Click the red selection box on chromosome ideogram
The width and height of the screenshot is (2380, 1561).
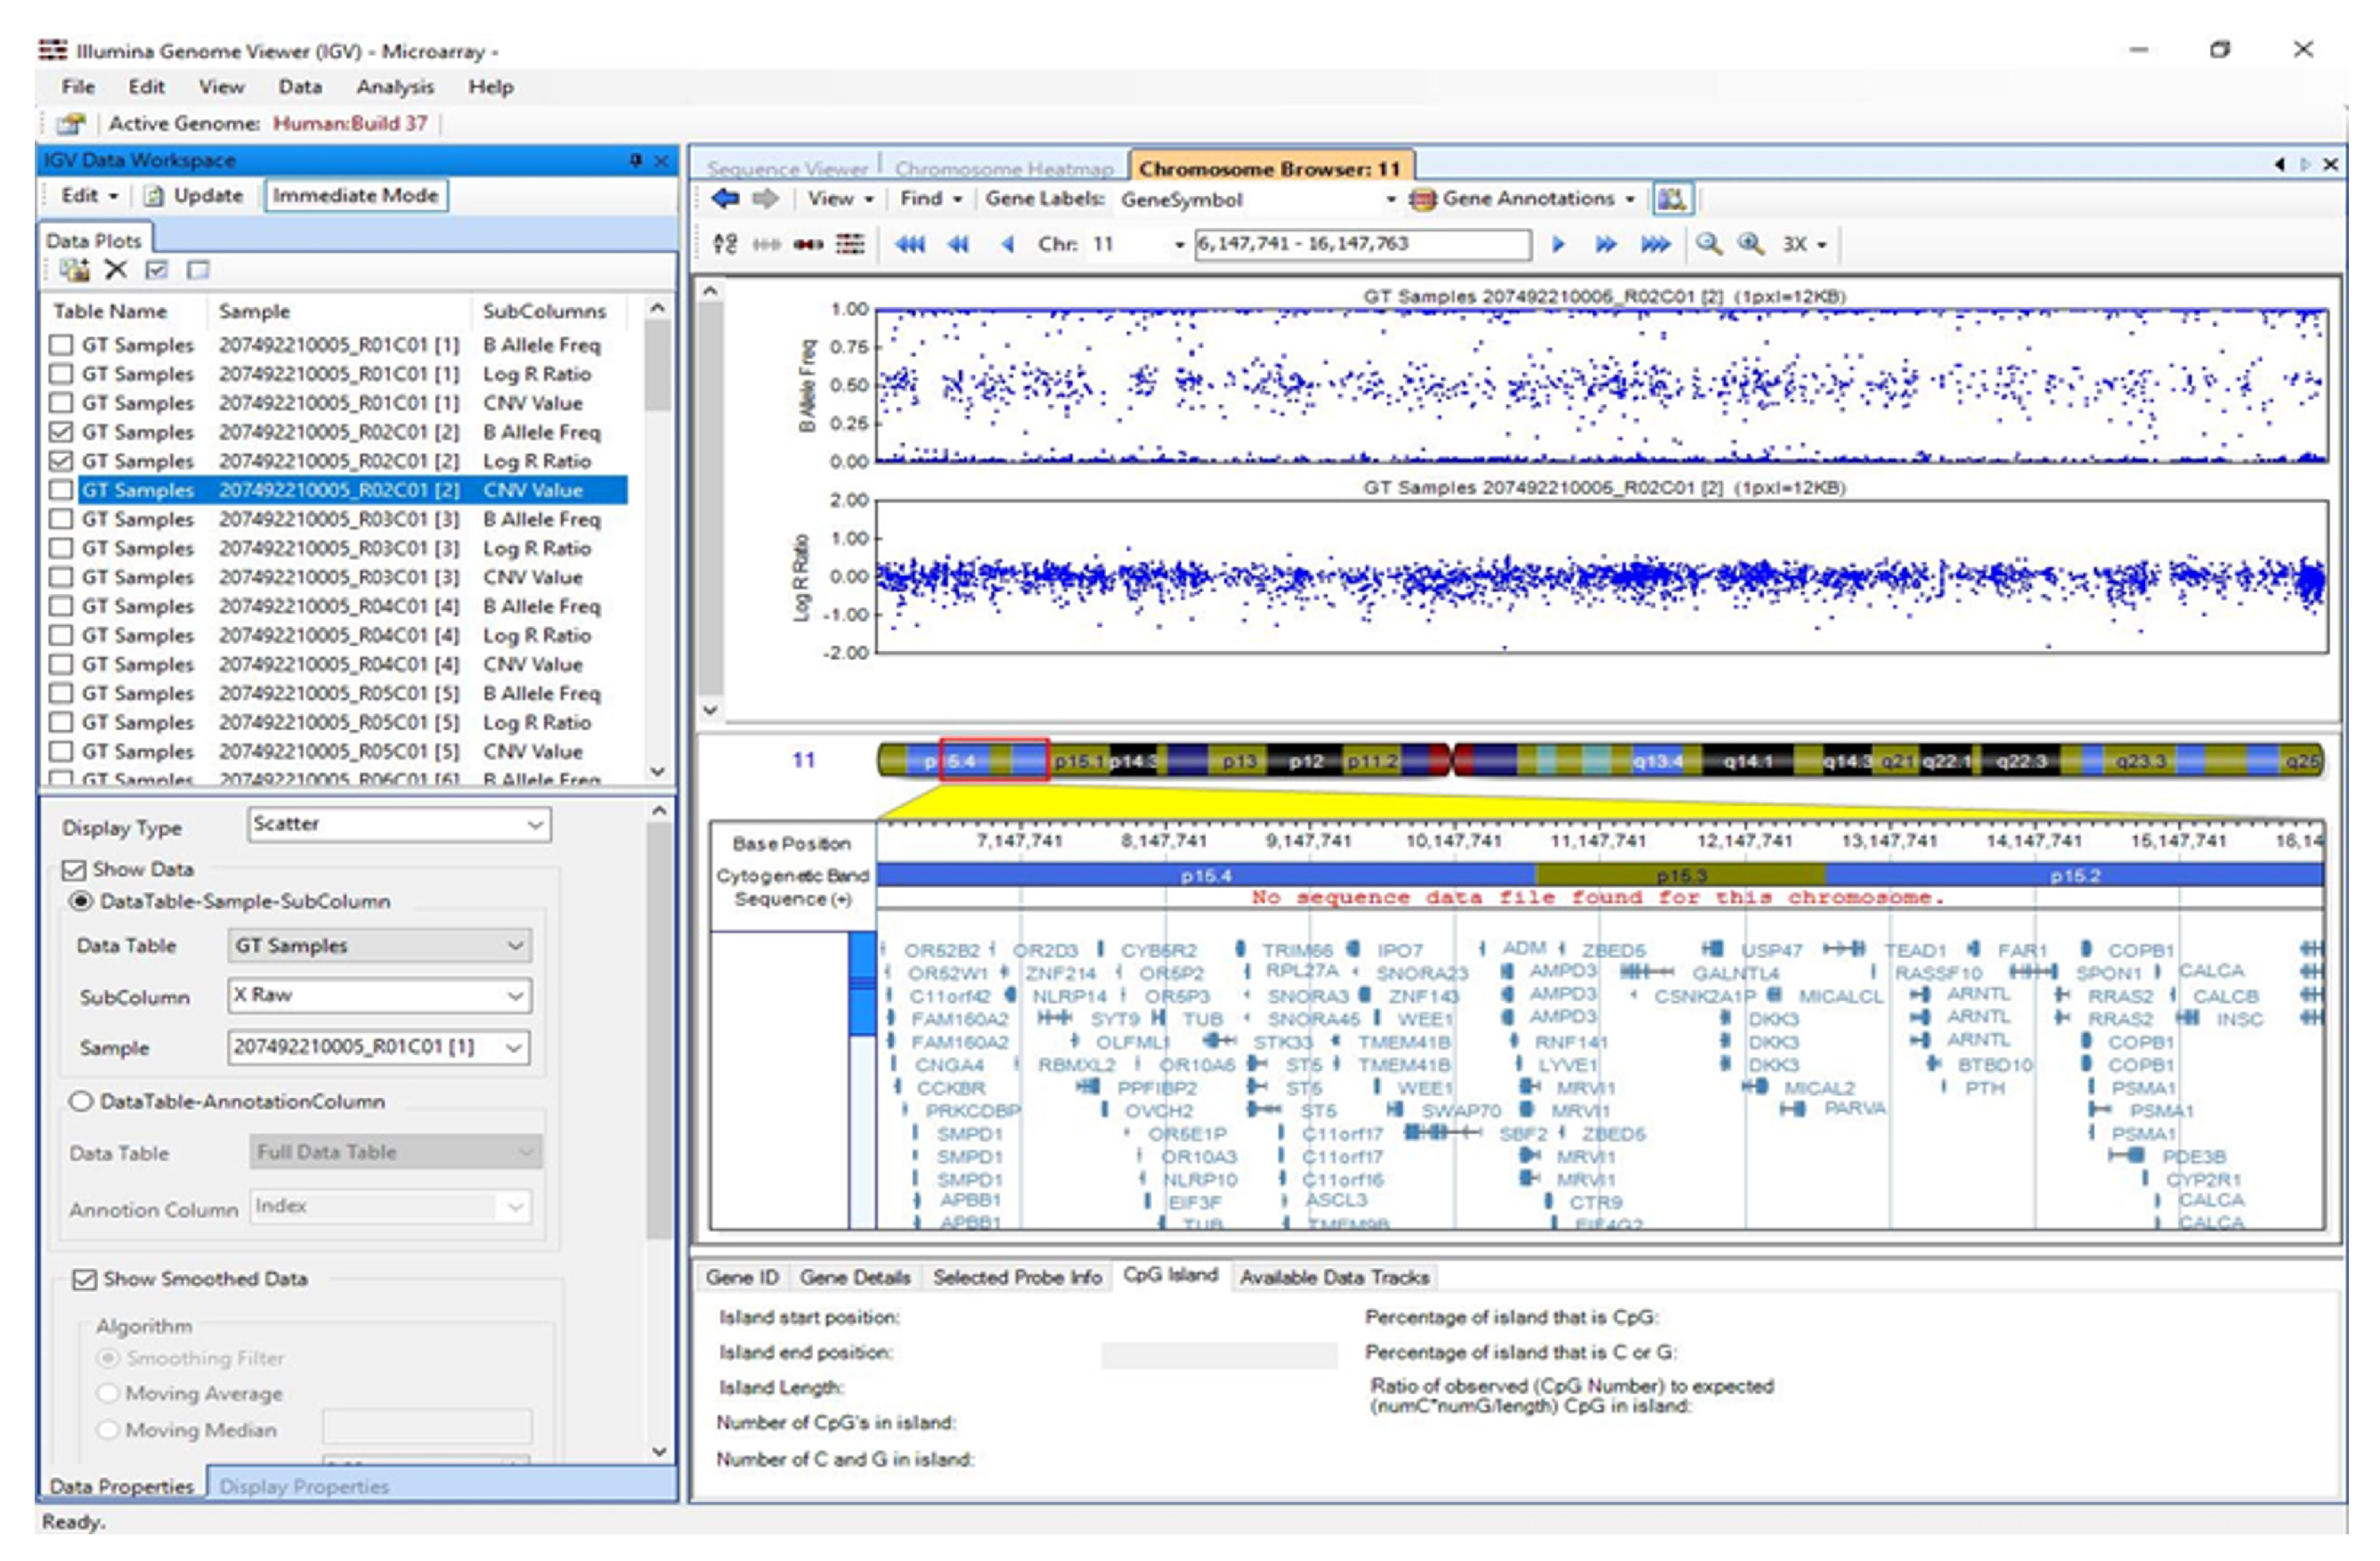994,761
